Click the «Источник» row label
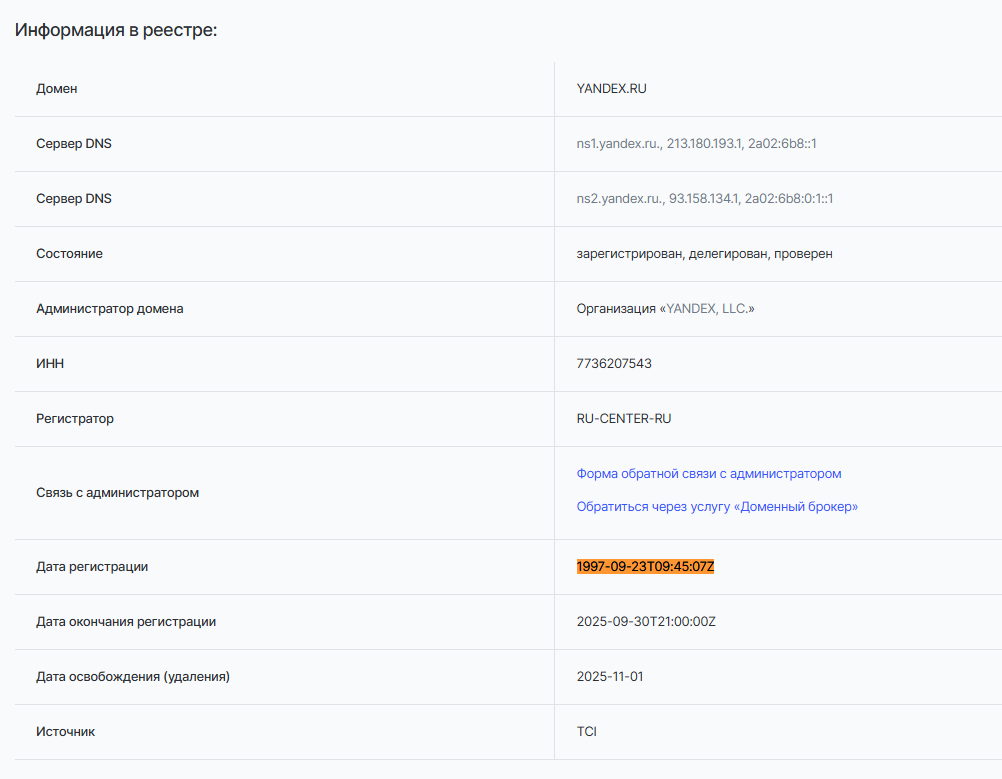Image resolution: width=1002 pixels, height=779 pixels. (65, 732)
